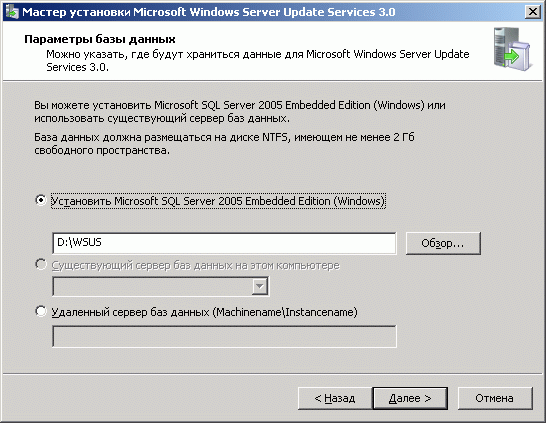Select the existing database server radio button
This screenshot has width=546, height=423.
tap(41, 265)
